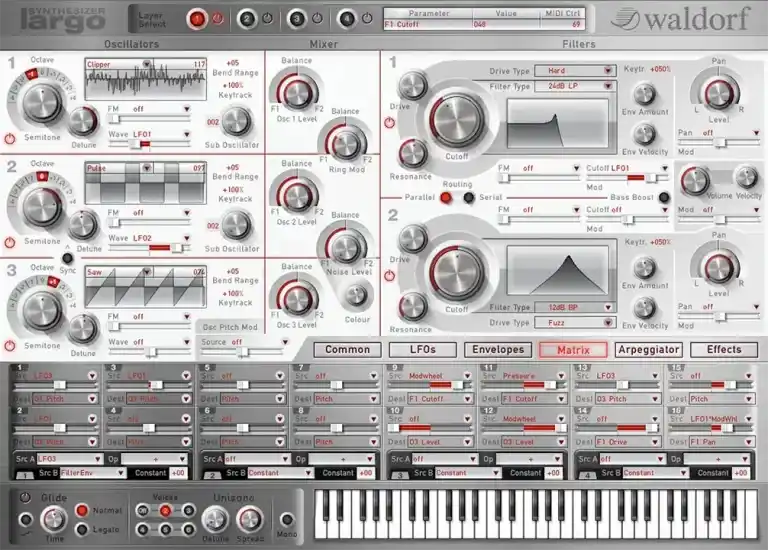Click Oscillator 1 Semitone knob
The image size is (768, 550).
click(42, 104)
